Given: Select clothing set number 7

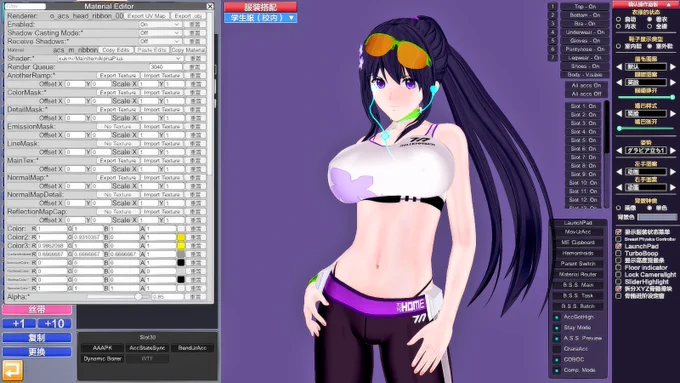Looking at the screenshot, I should tap(552, 57).
